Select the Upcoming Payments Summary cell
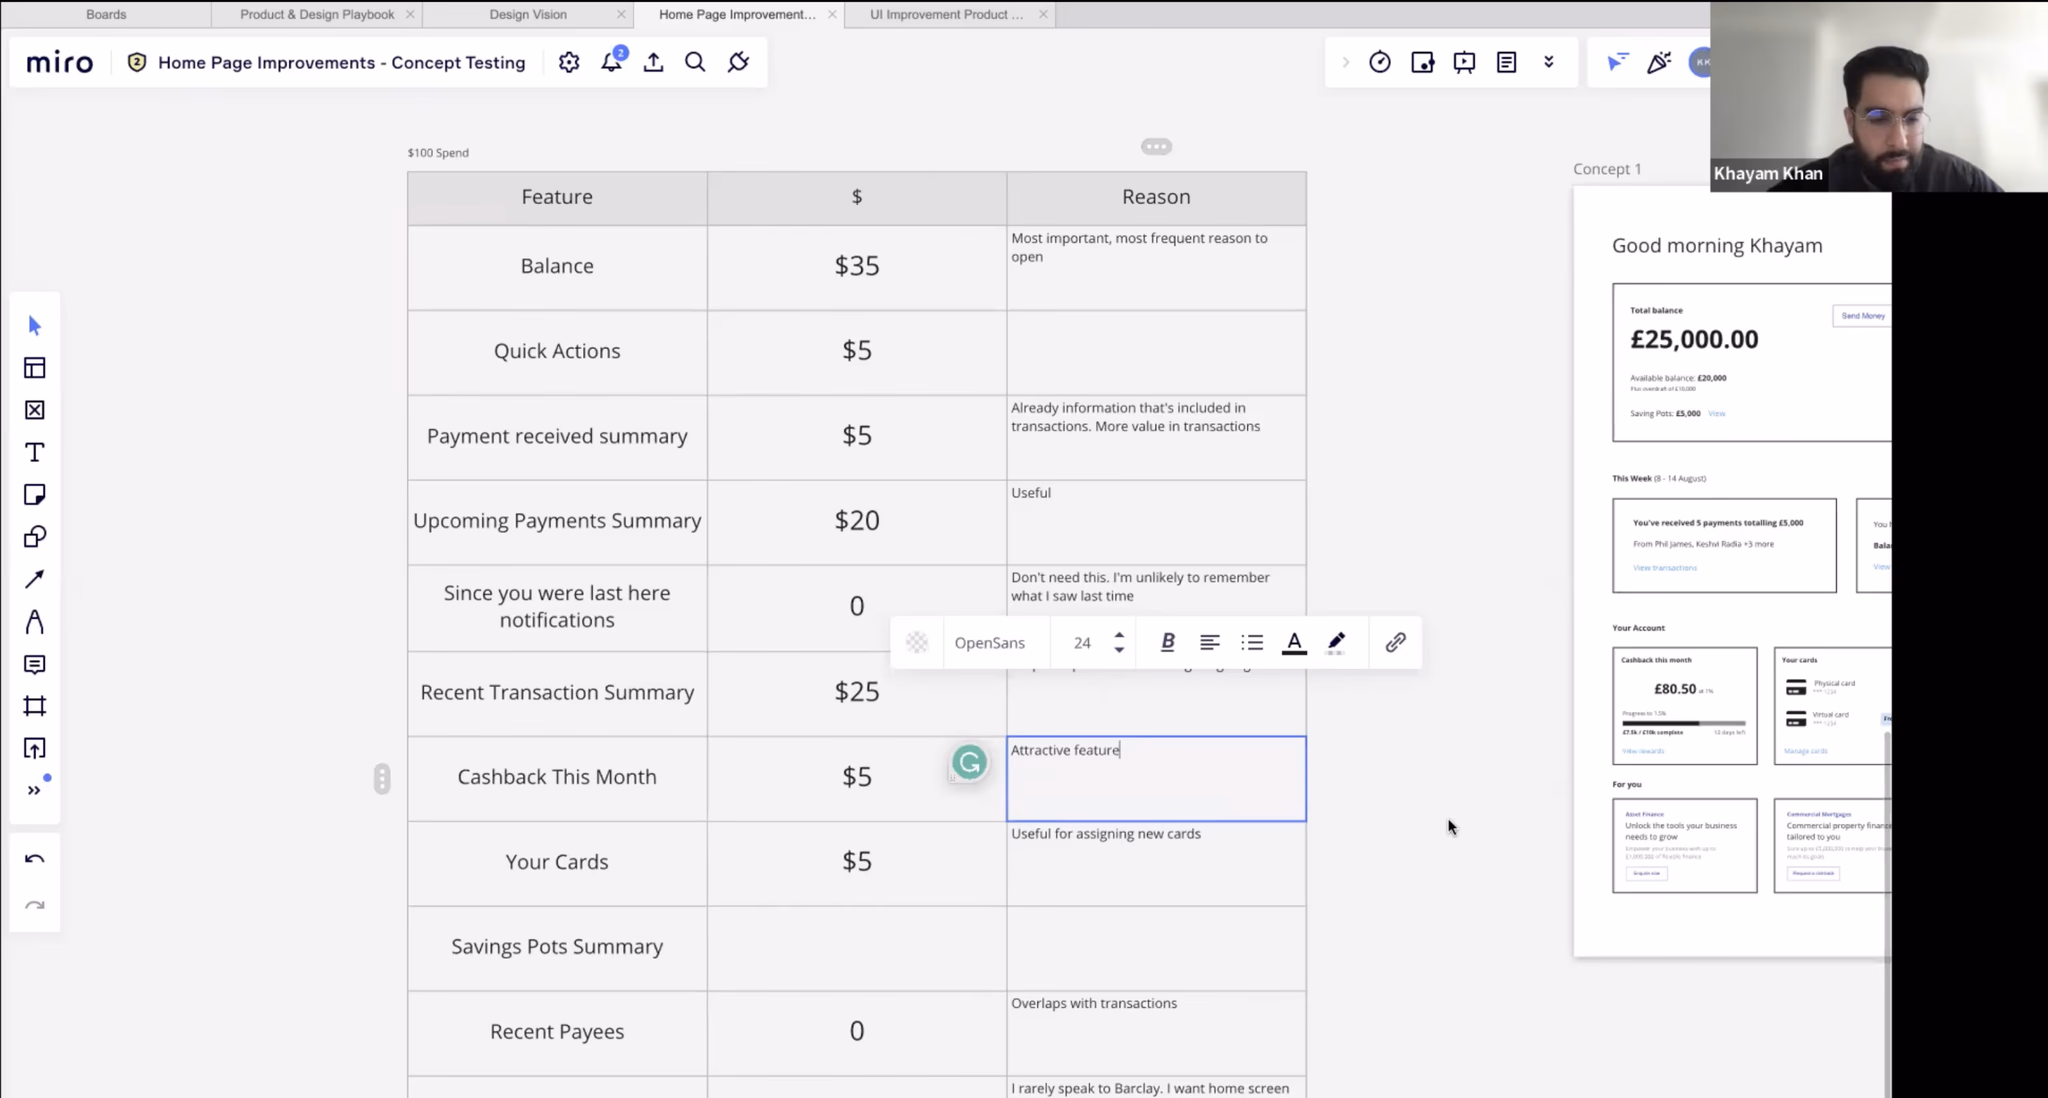 pos(557,521)
